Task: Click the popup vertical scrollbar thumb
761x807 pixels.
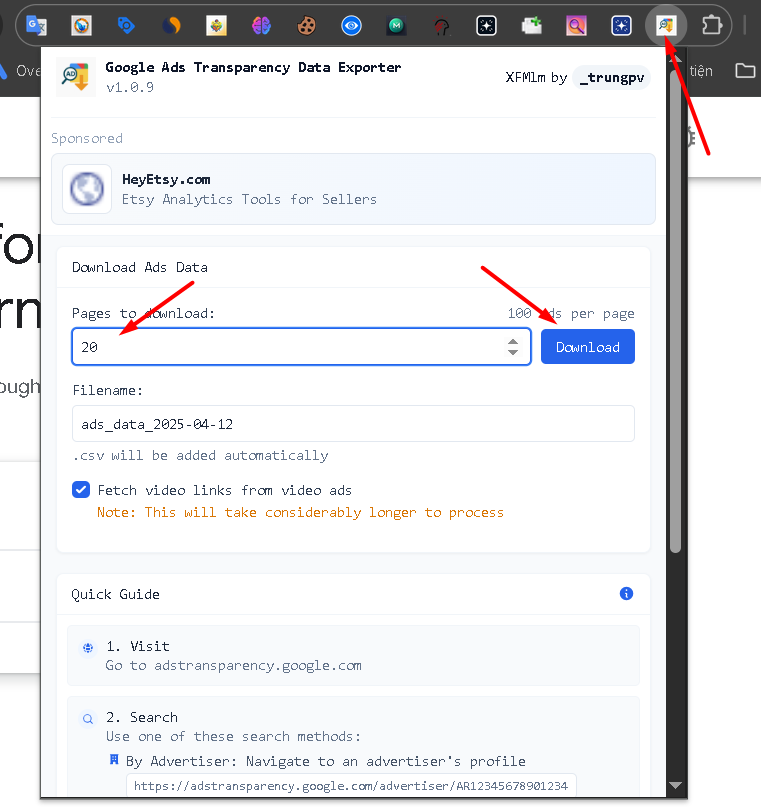Action: click(x=676, y=312)
